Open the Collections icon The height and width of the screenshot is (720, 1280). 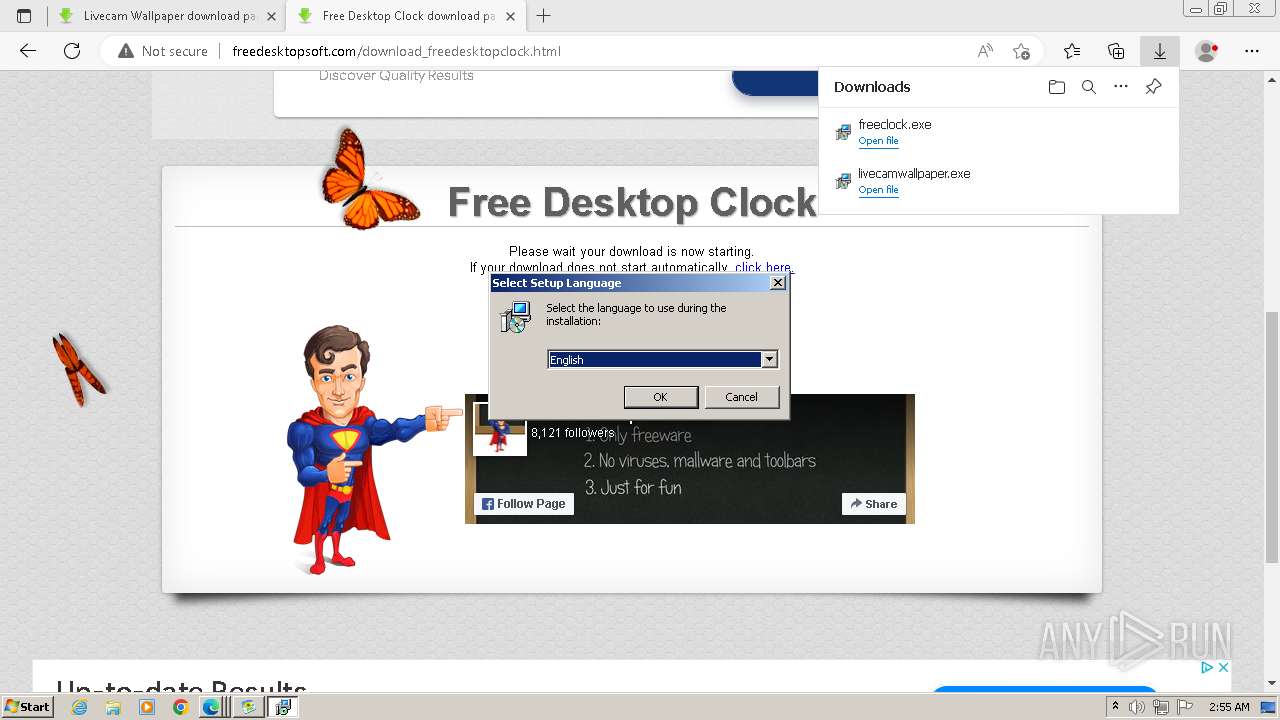pyautogui.click(x=1116, y=51)
